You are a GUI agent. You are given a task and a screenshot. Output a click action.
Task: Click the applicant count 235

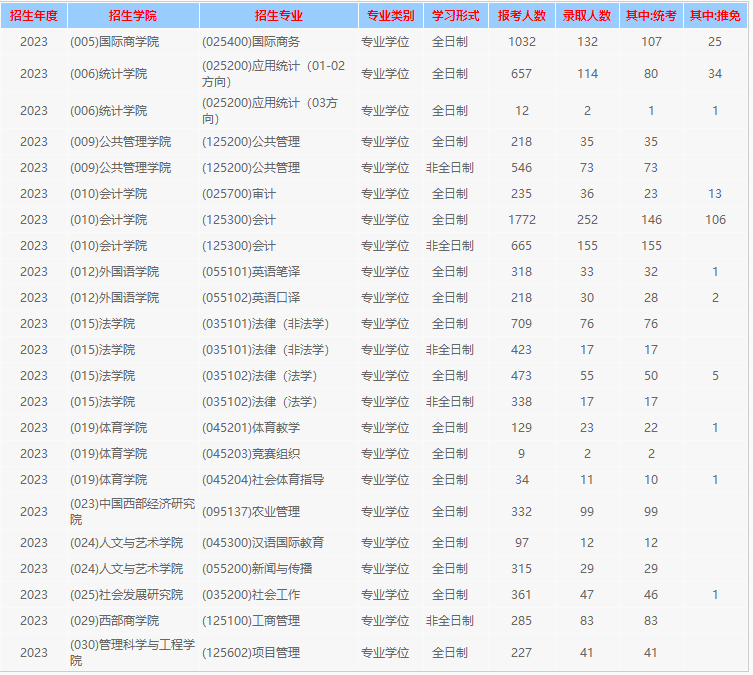(x=522, y=194)
